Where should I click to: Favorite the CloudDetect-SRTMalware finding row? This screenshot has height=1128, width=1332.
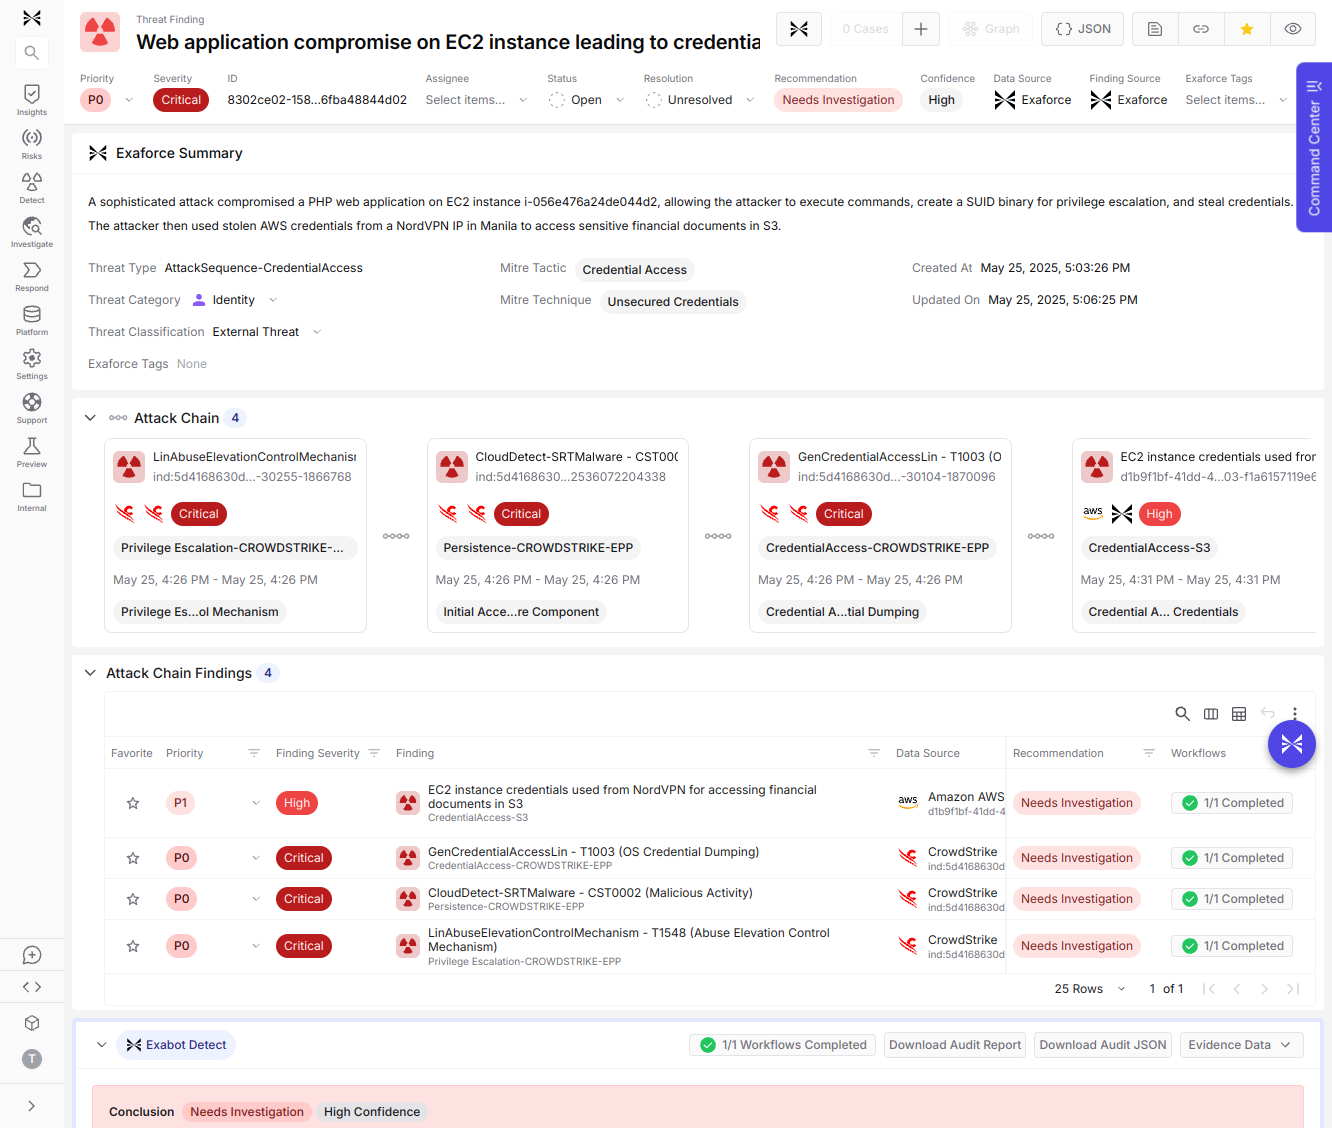click(133, 899)
